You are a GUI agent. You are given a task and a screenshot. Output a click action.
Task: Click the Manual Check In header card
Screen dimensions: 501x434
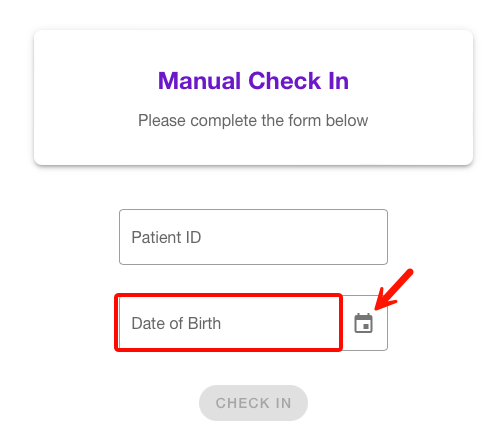pos(253,97)
